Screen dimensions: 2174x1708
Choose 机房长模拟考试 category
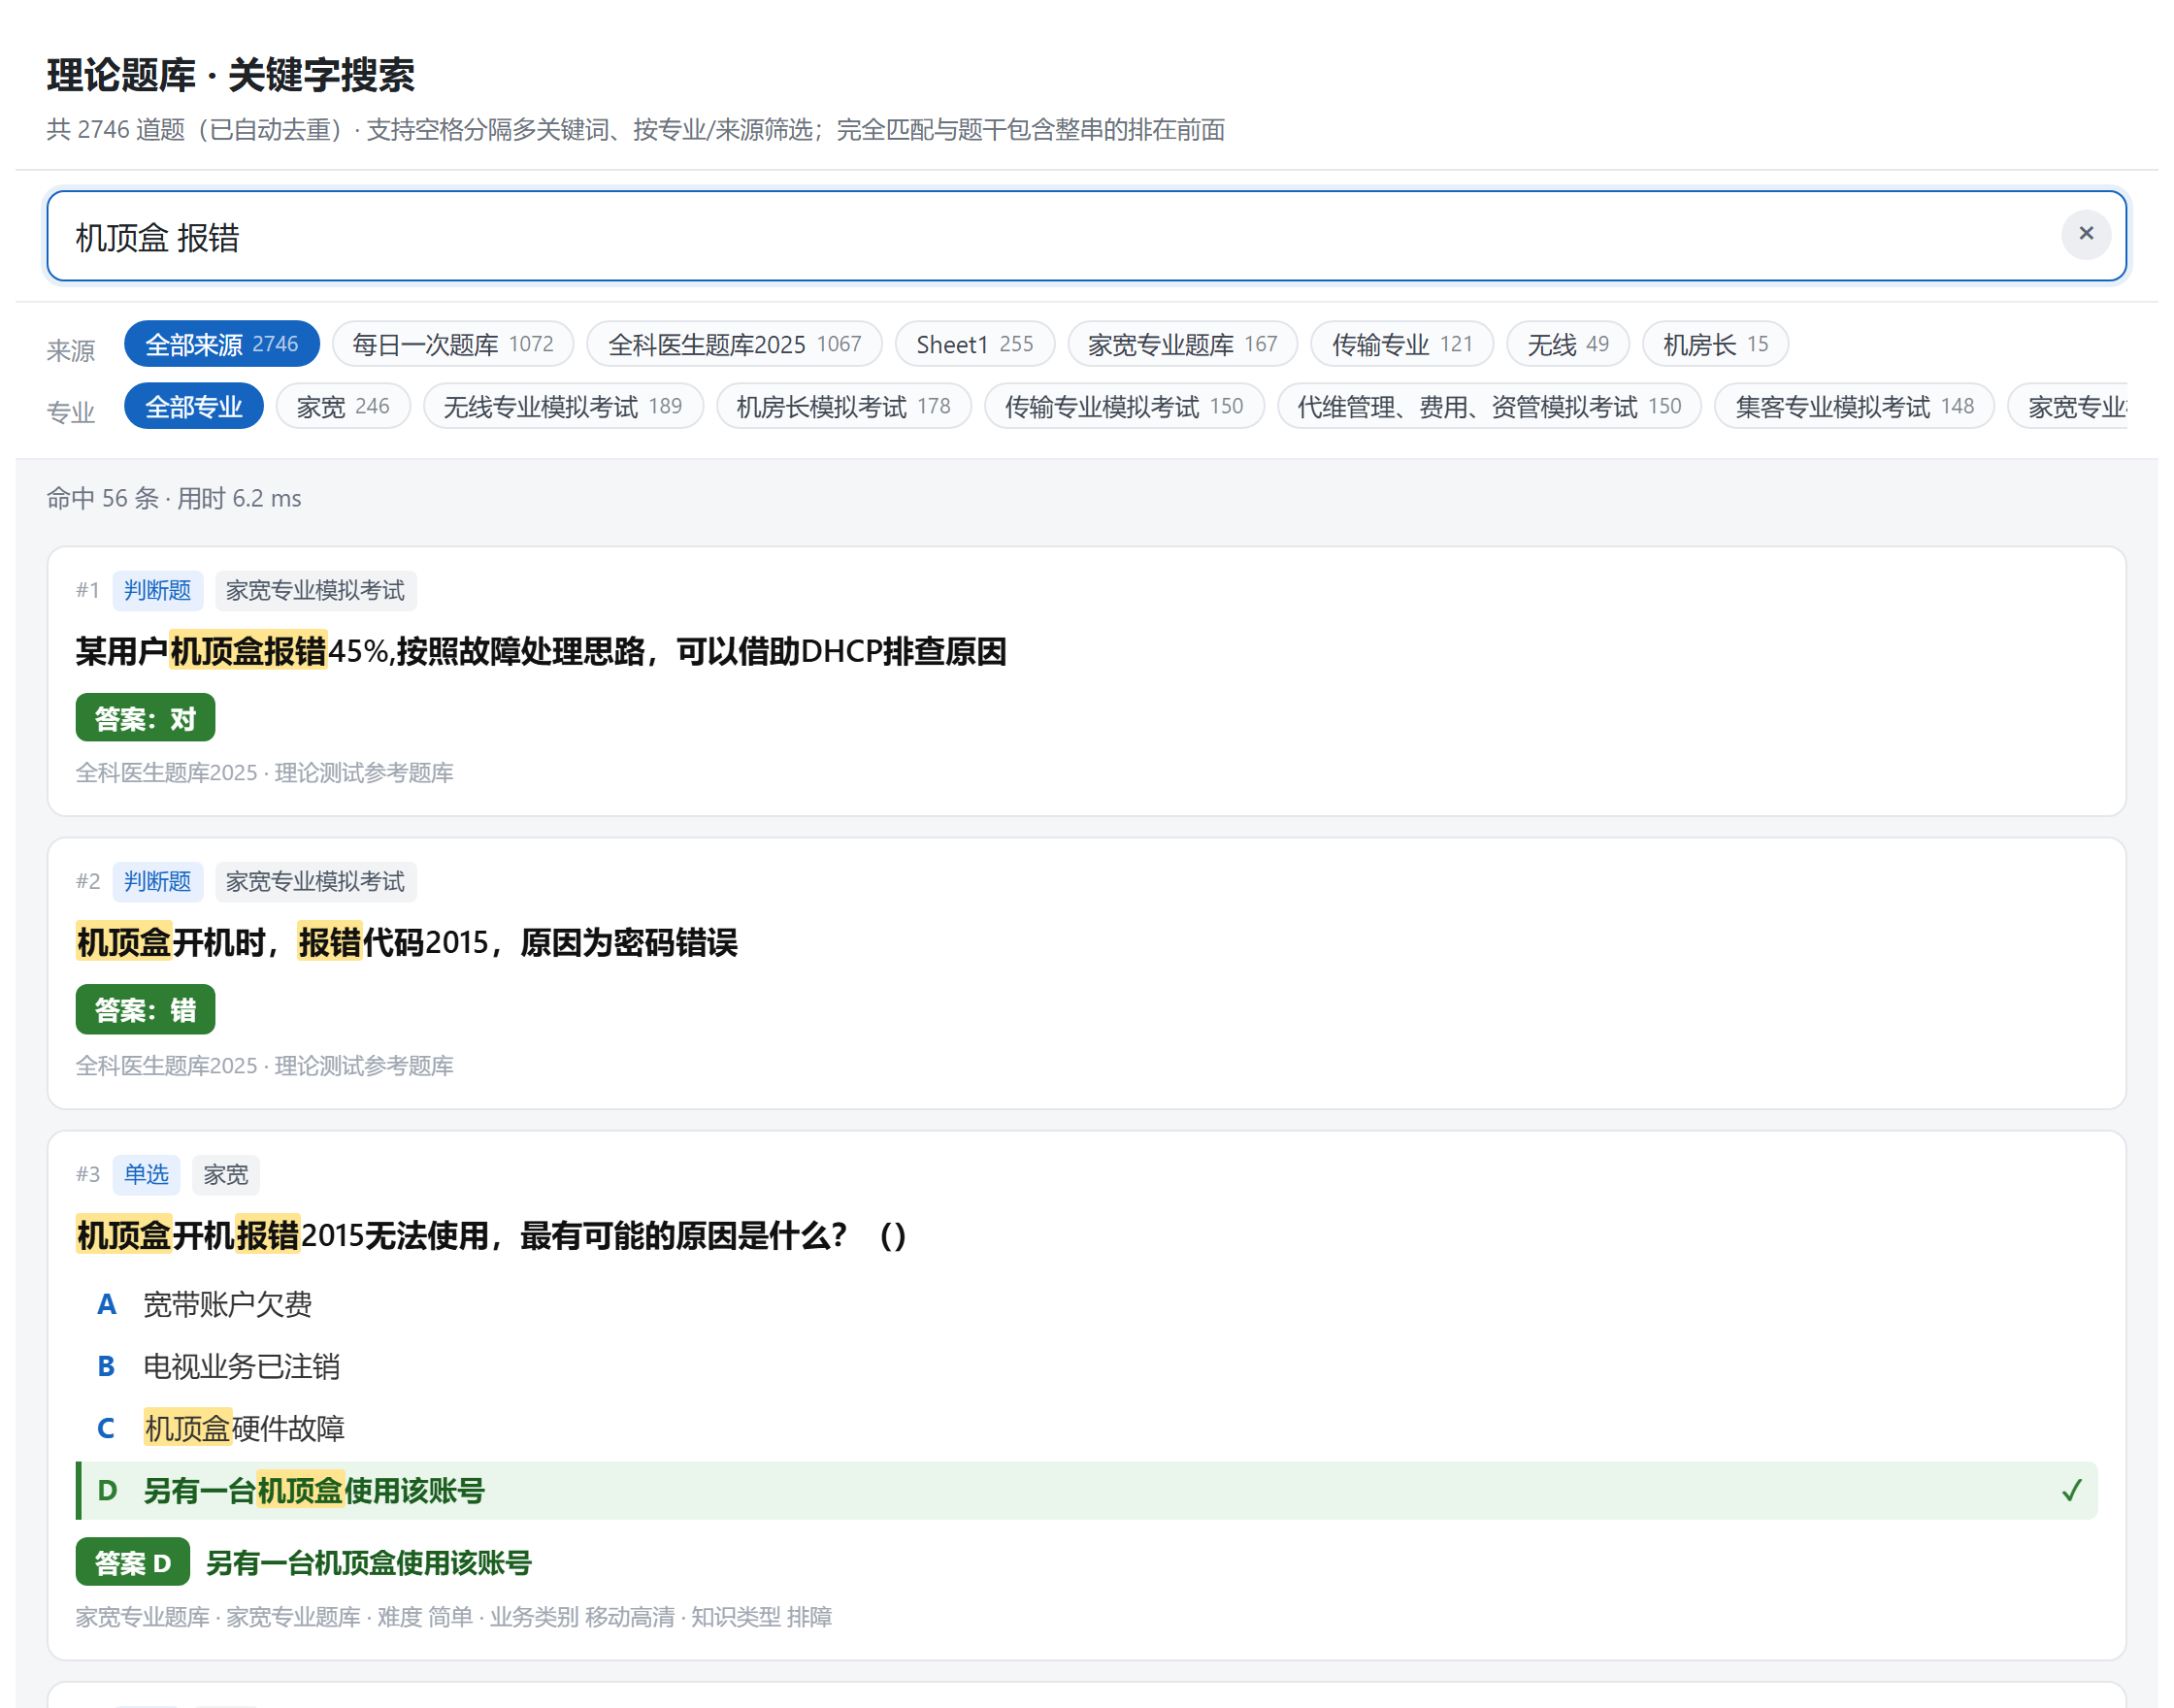pyautogui.click(x=843, y=406)
